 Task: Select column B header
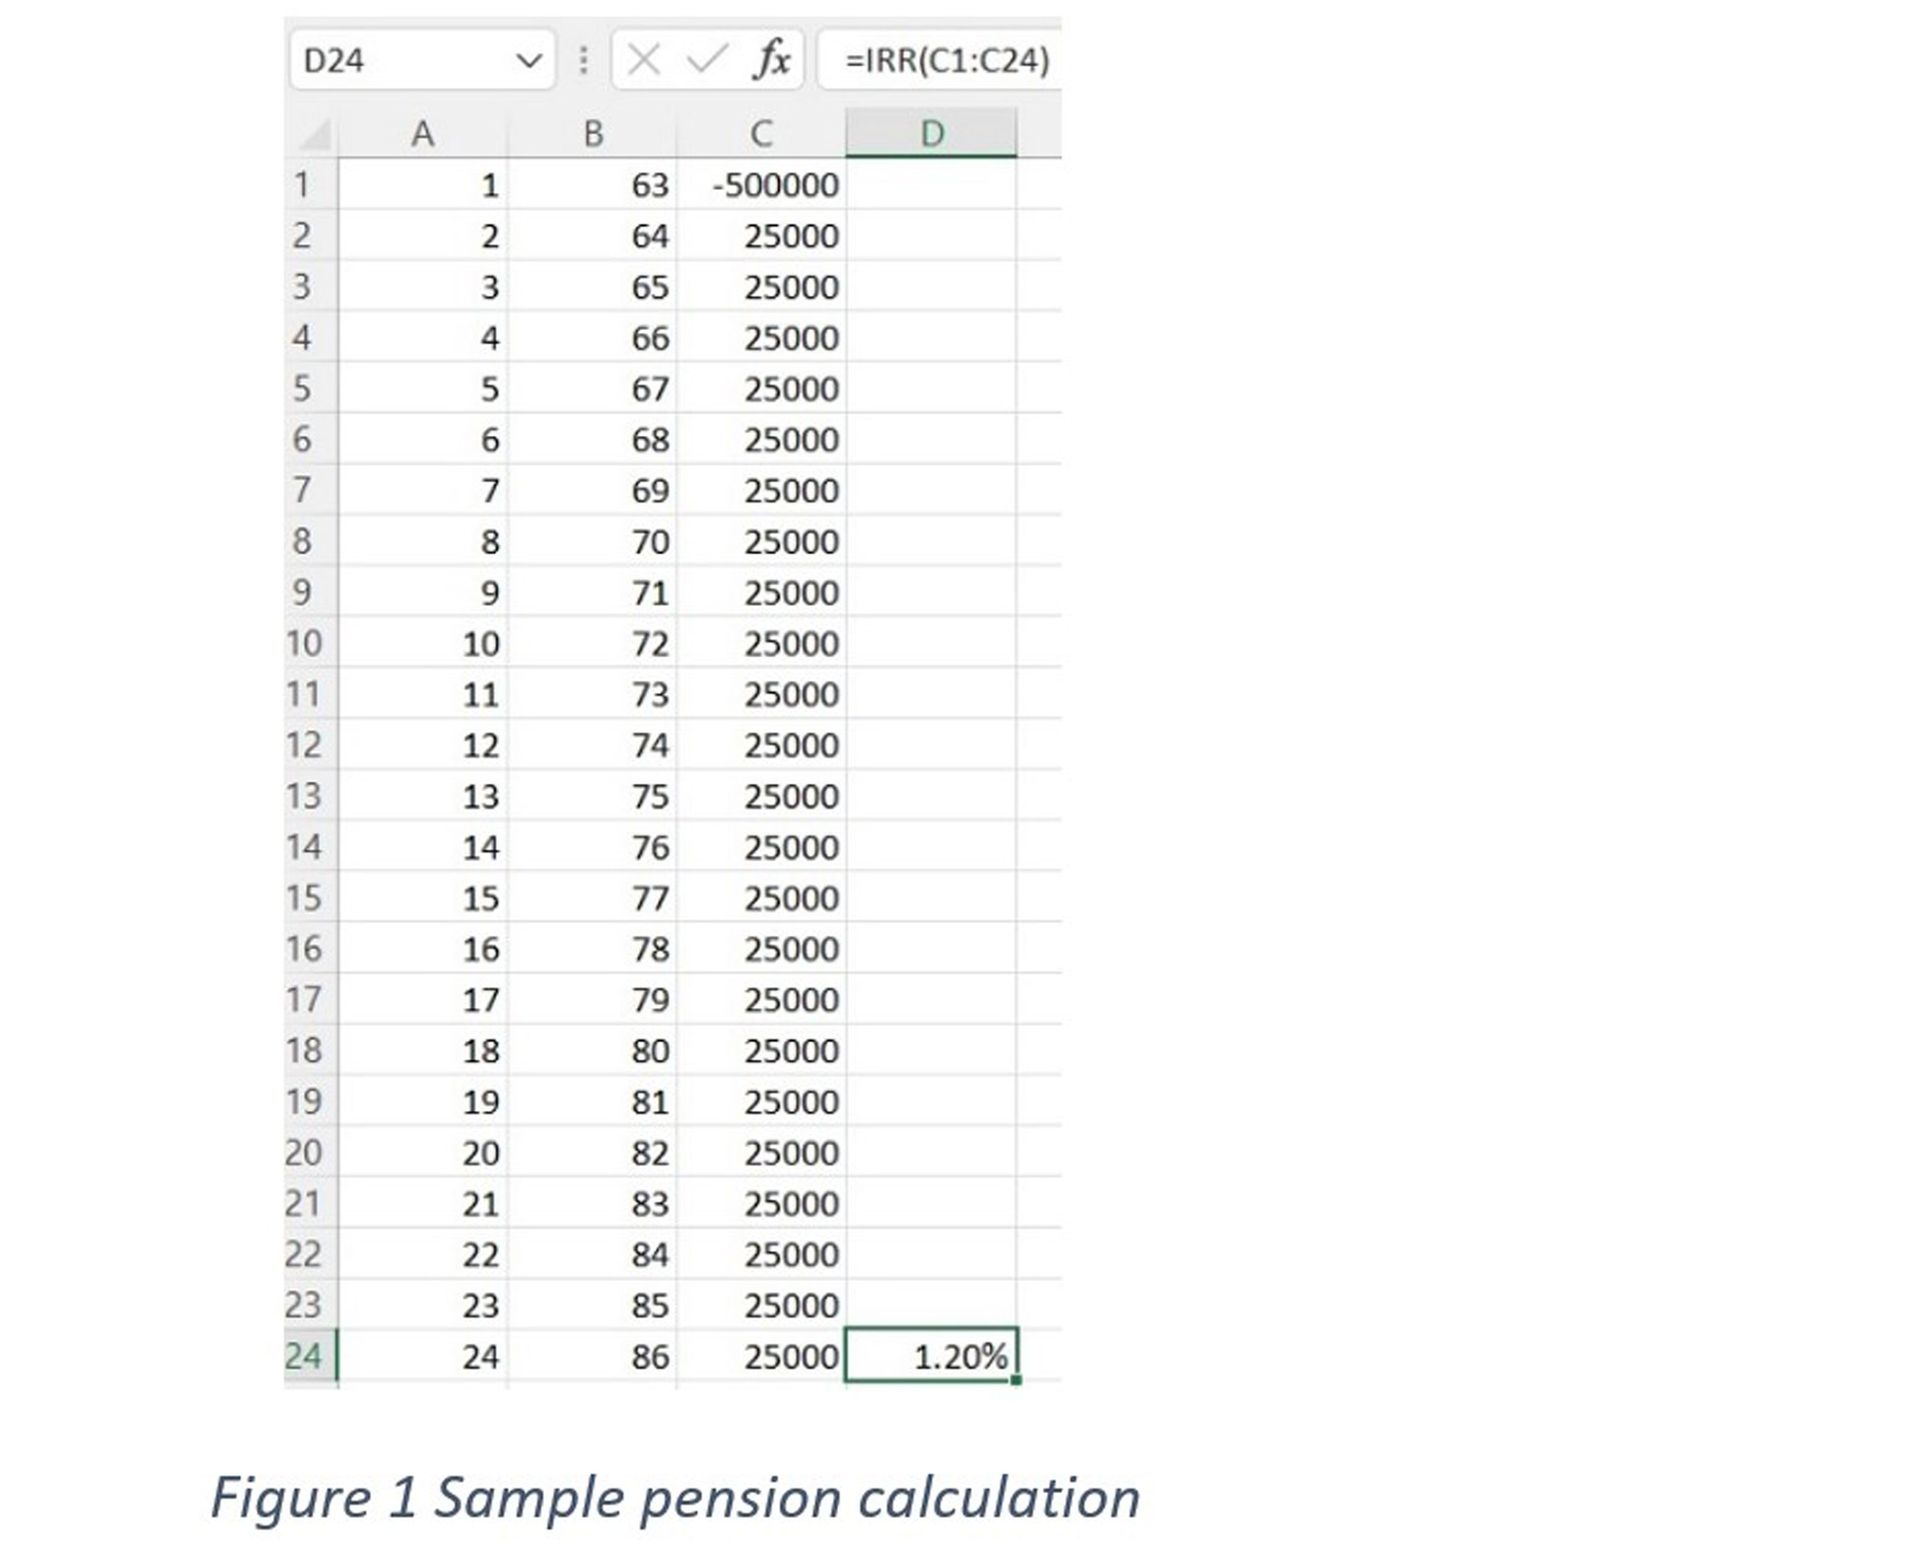tap(592, 132)
